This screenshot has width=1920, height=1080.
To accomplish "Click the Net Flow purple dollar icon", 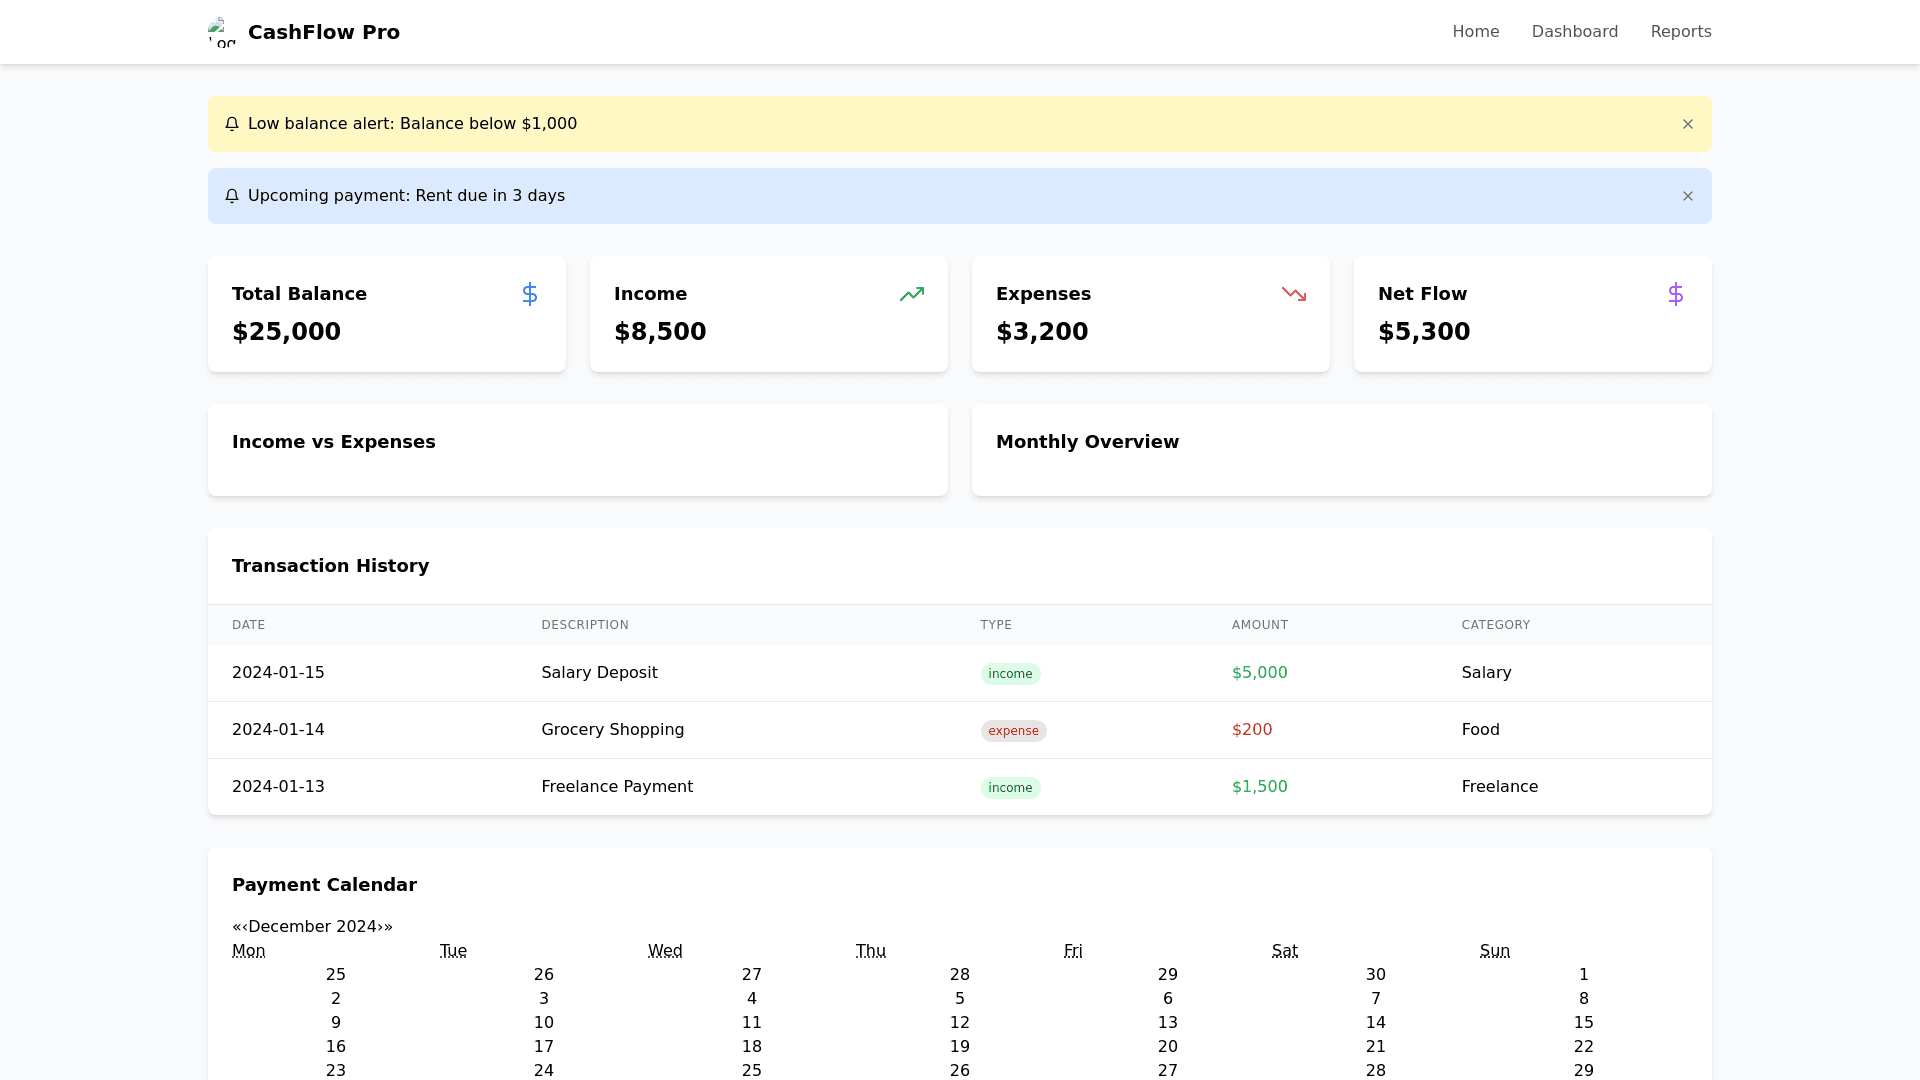I will [1675, 294].
